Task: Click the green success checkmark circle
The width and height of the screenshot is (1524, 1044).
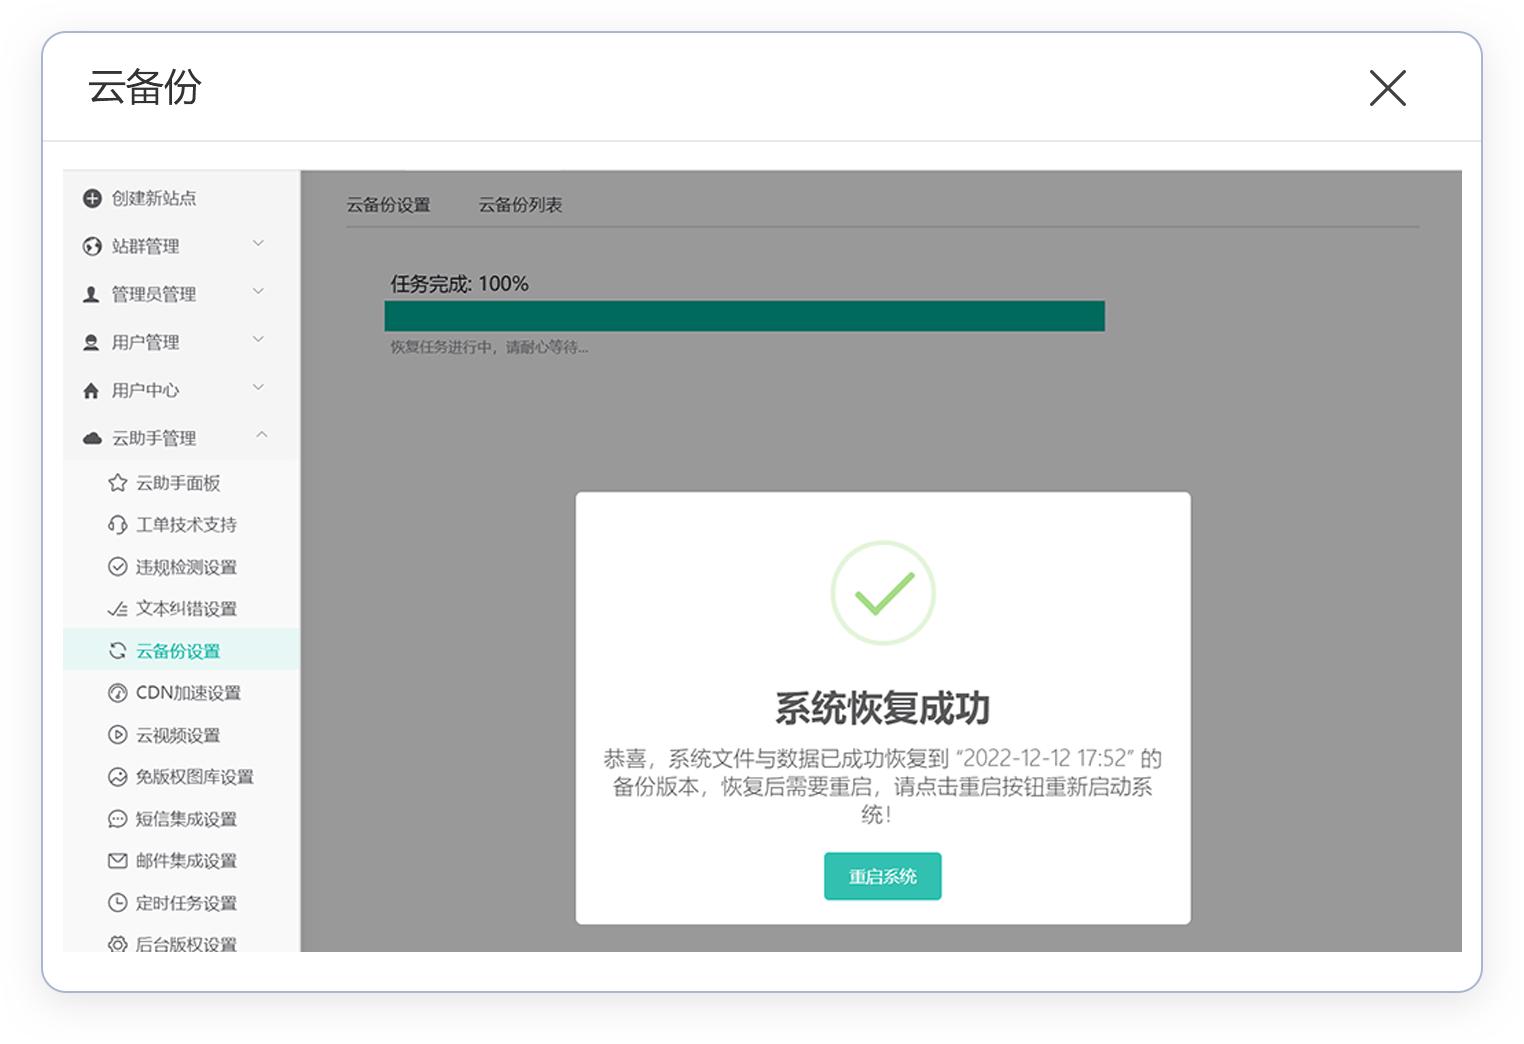Action: [882, 592]
